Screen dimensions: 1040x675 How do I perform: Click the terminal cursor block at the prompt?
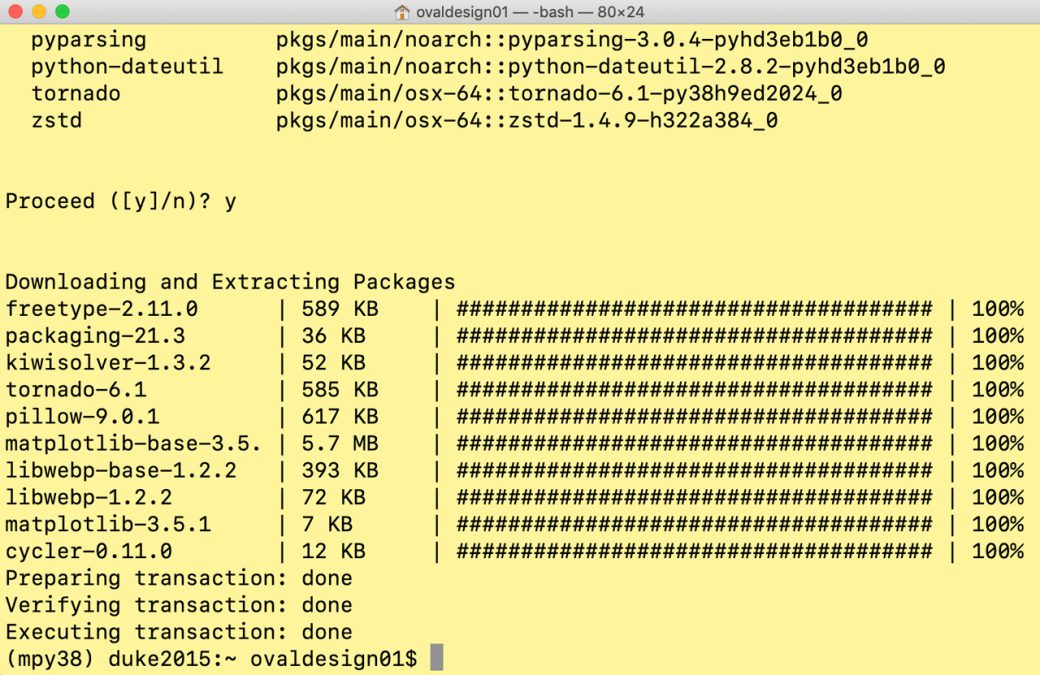click(436, 658)
